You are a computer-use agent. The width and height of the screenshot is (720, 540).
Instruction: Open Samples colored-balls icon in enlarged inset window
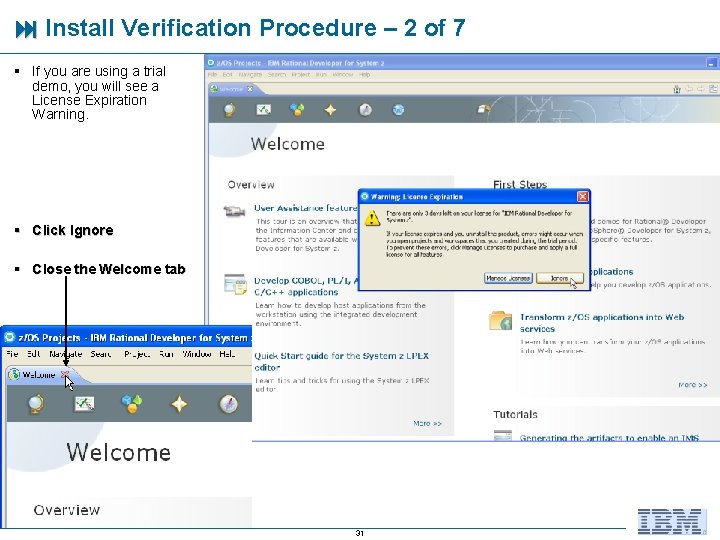click(x=132, y=404)
